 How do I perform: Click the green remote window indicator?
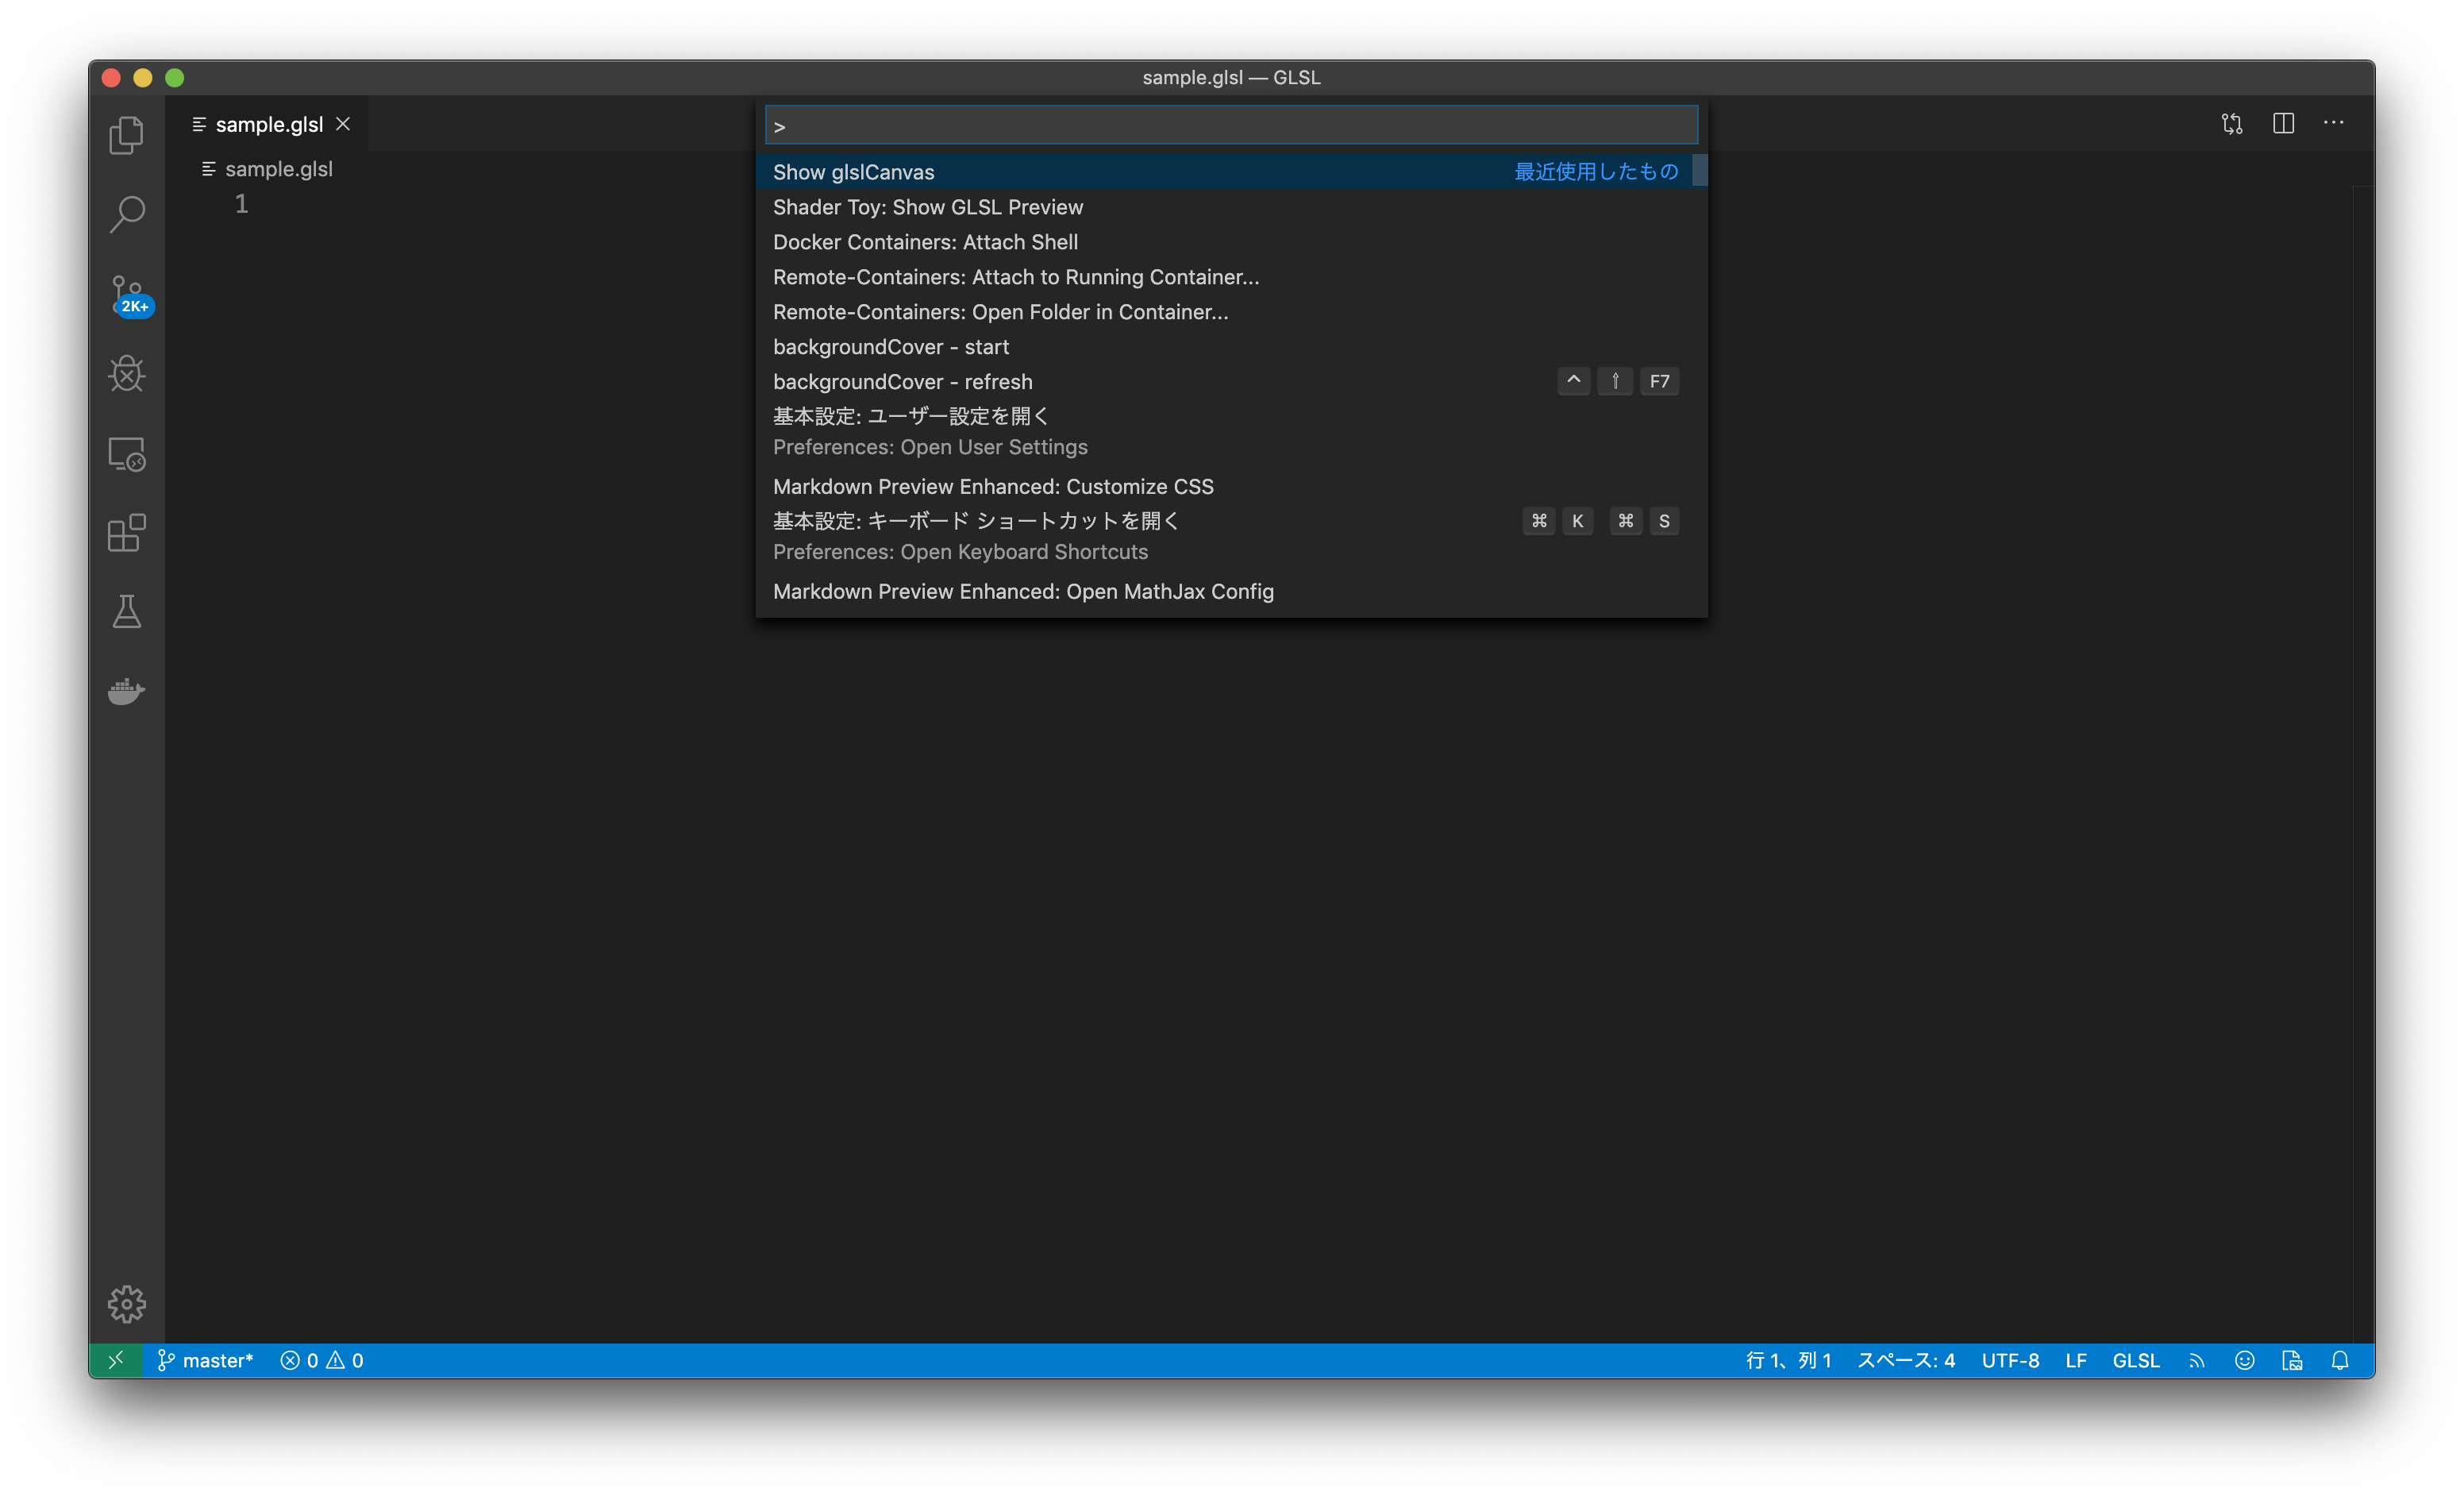[116, 1360]
